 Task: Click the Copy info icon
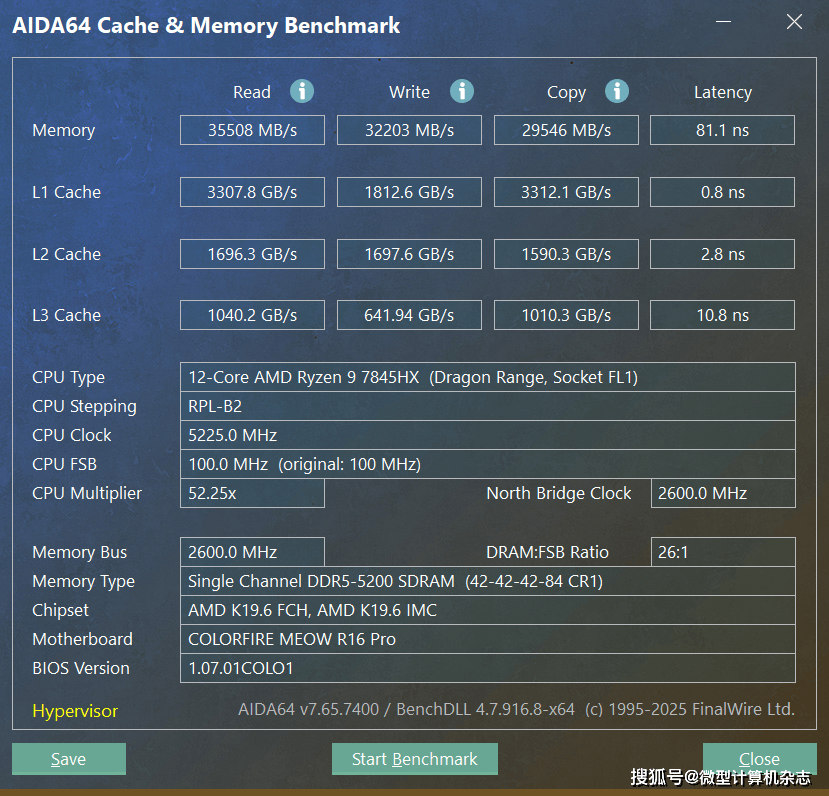pyautogui.click(x=617, y=91)
